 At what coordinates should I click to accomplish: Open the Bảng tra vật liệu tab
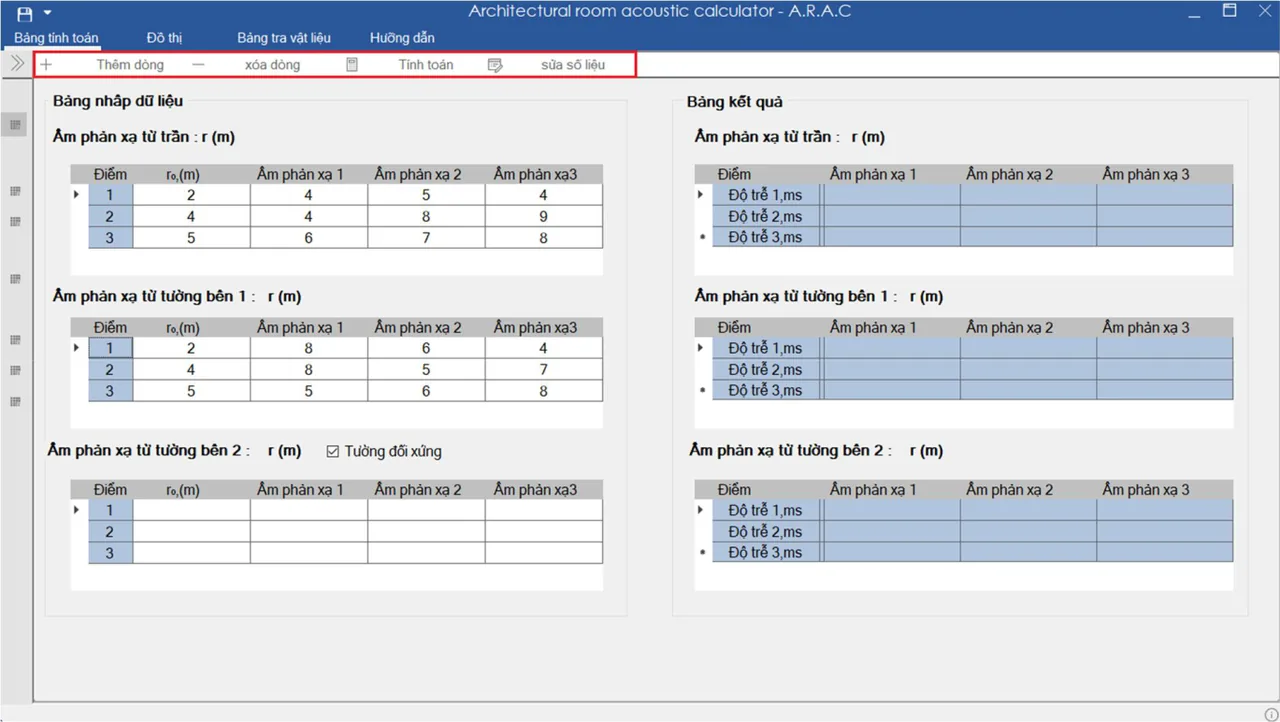[284, 38]
